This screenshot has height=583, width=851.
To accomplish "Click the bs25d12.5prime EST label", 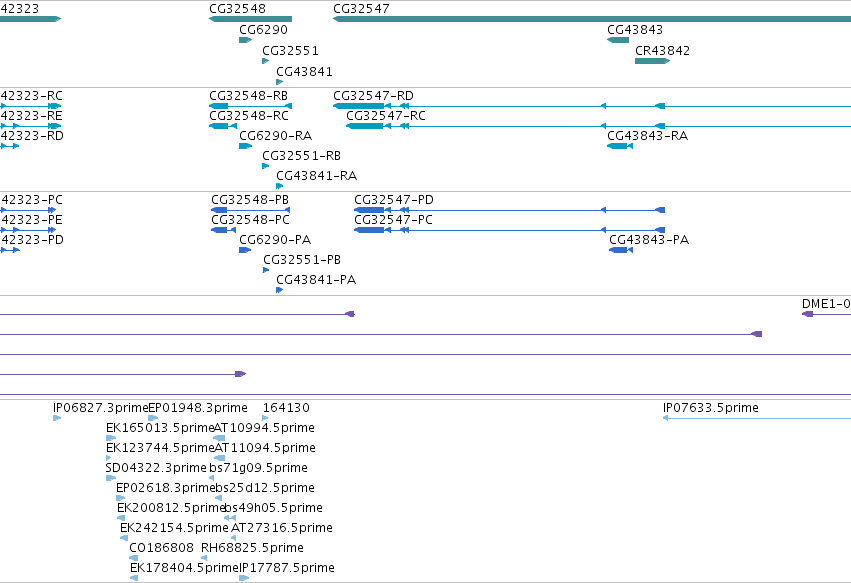I will [x=265, y=489].
